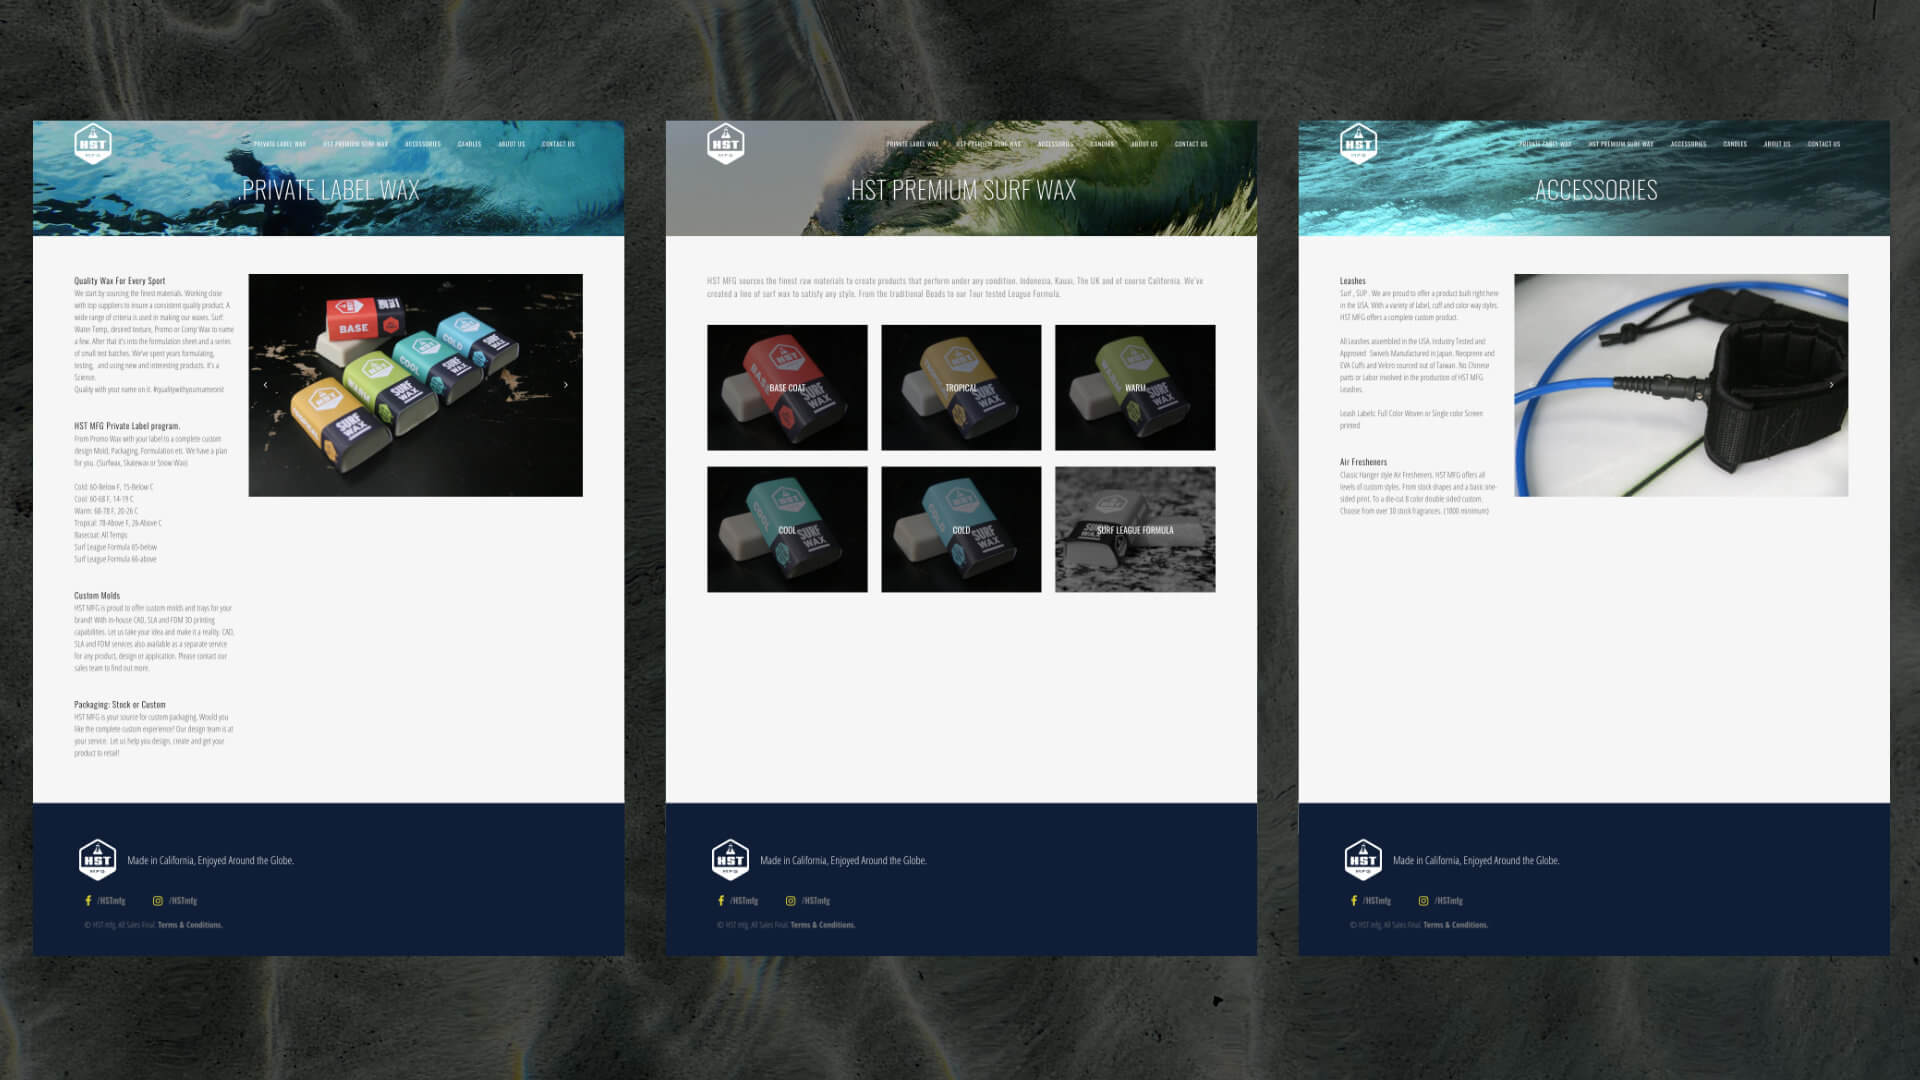Follow the Facebook /HSTmfg link in Private Label footer
This screenshot has width=1920, height=1080.
(x=111, y=901)
